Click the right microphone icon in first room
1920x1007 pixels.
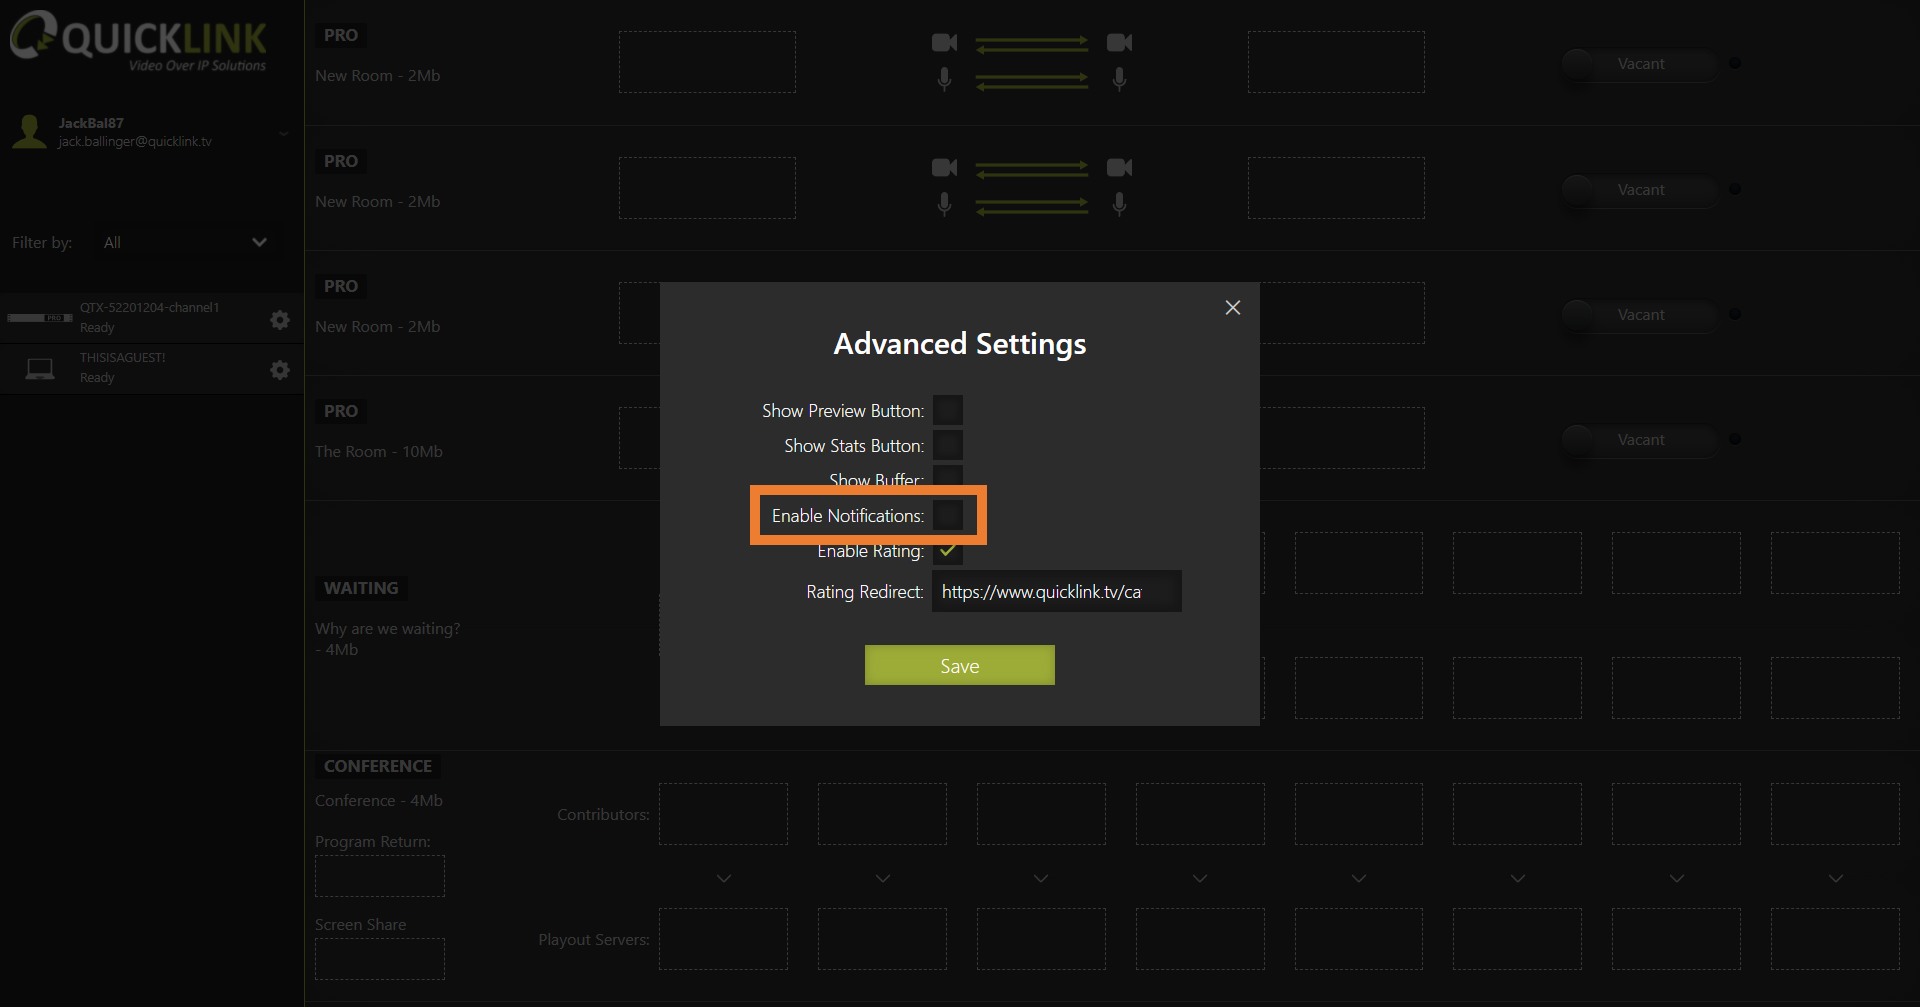coord(1119,78)
